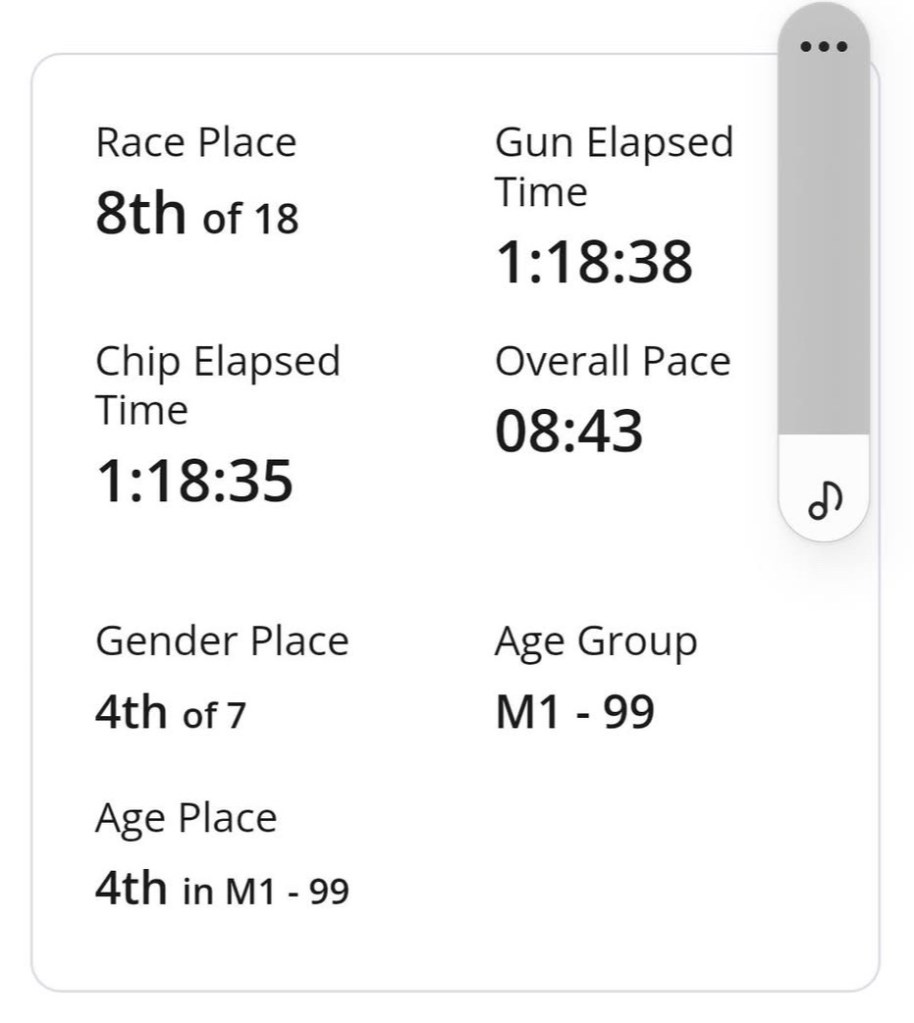This screenshot has height=1023, width=914.
Task: Click the M1 - 99 value under Age Group
Action: click(575, 713)
